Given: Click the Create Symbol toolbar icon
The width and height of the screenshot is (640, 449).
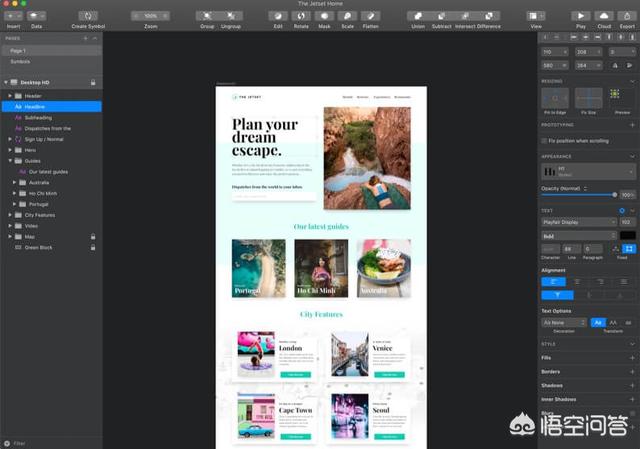Looking at the screenshot, I should pos(88,16).
